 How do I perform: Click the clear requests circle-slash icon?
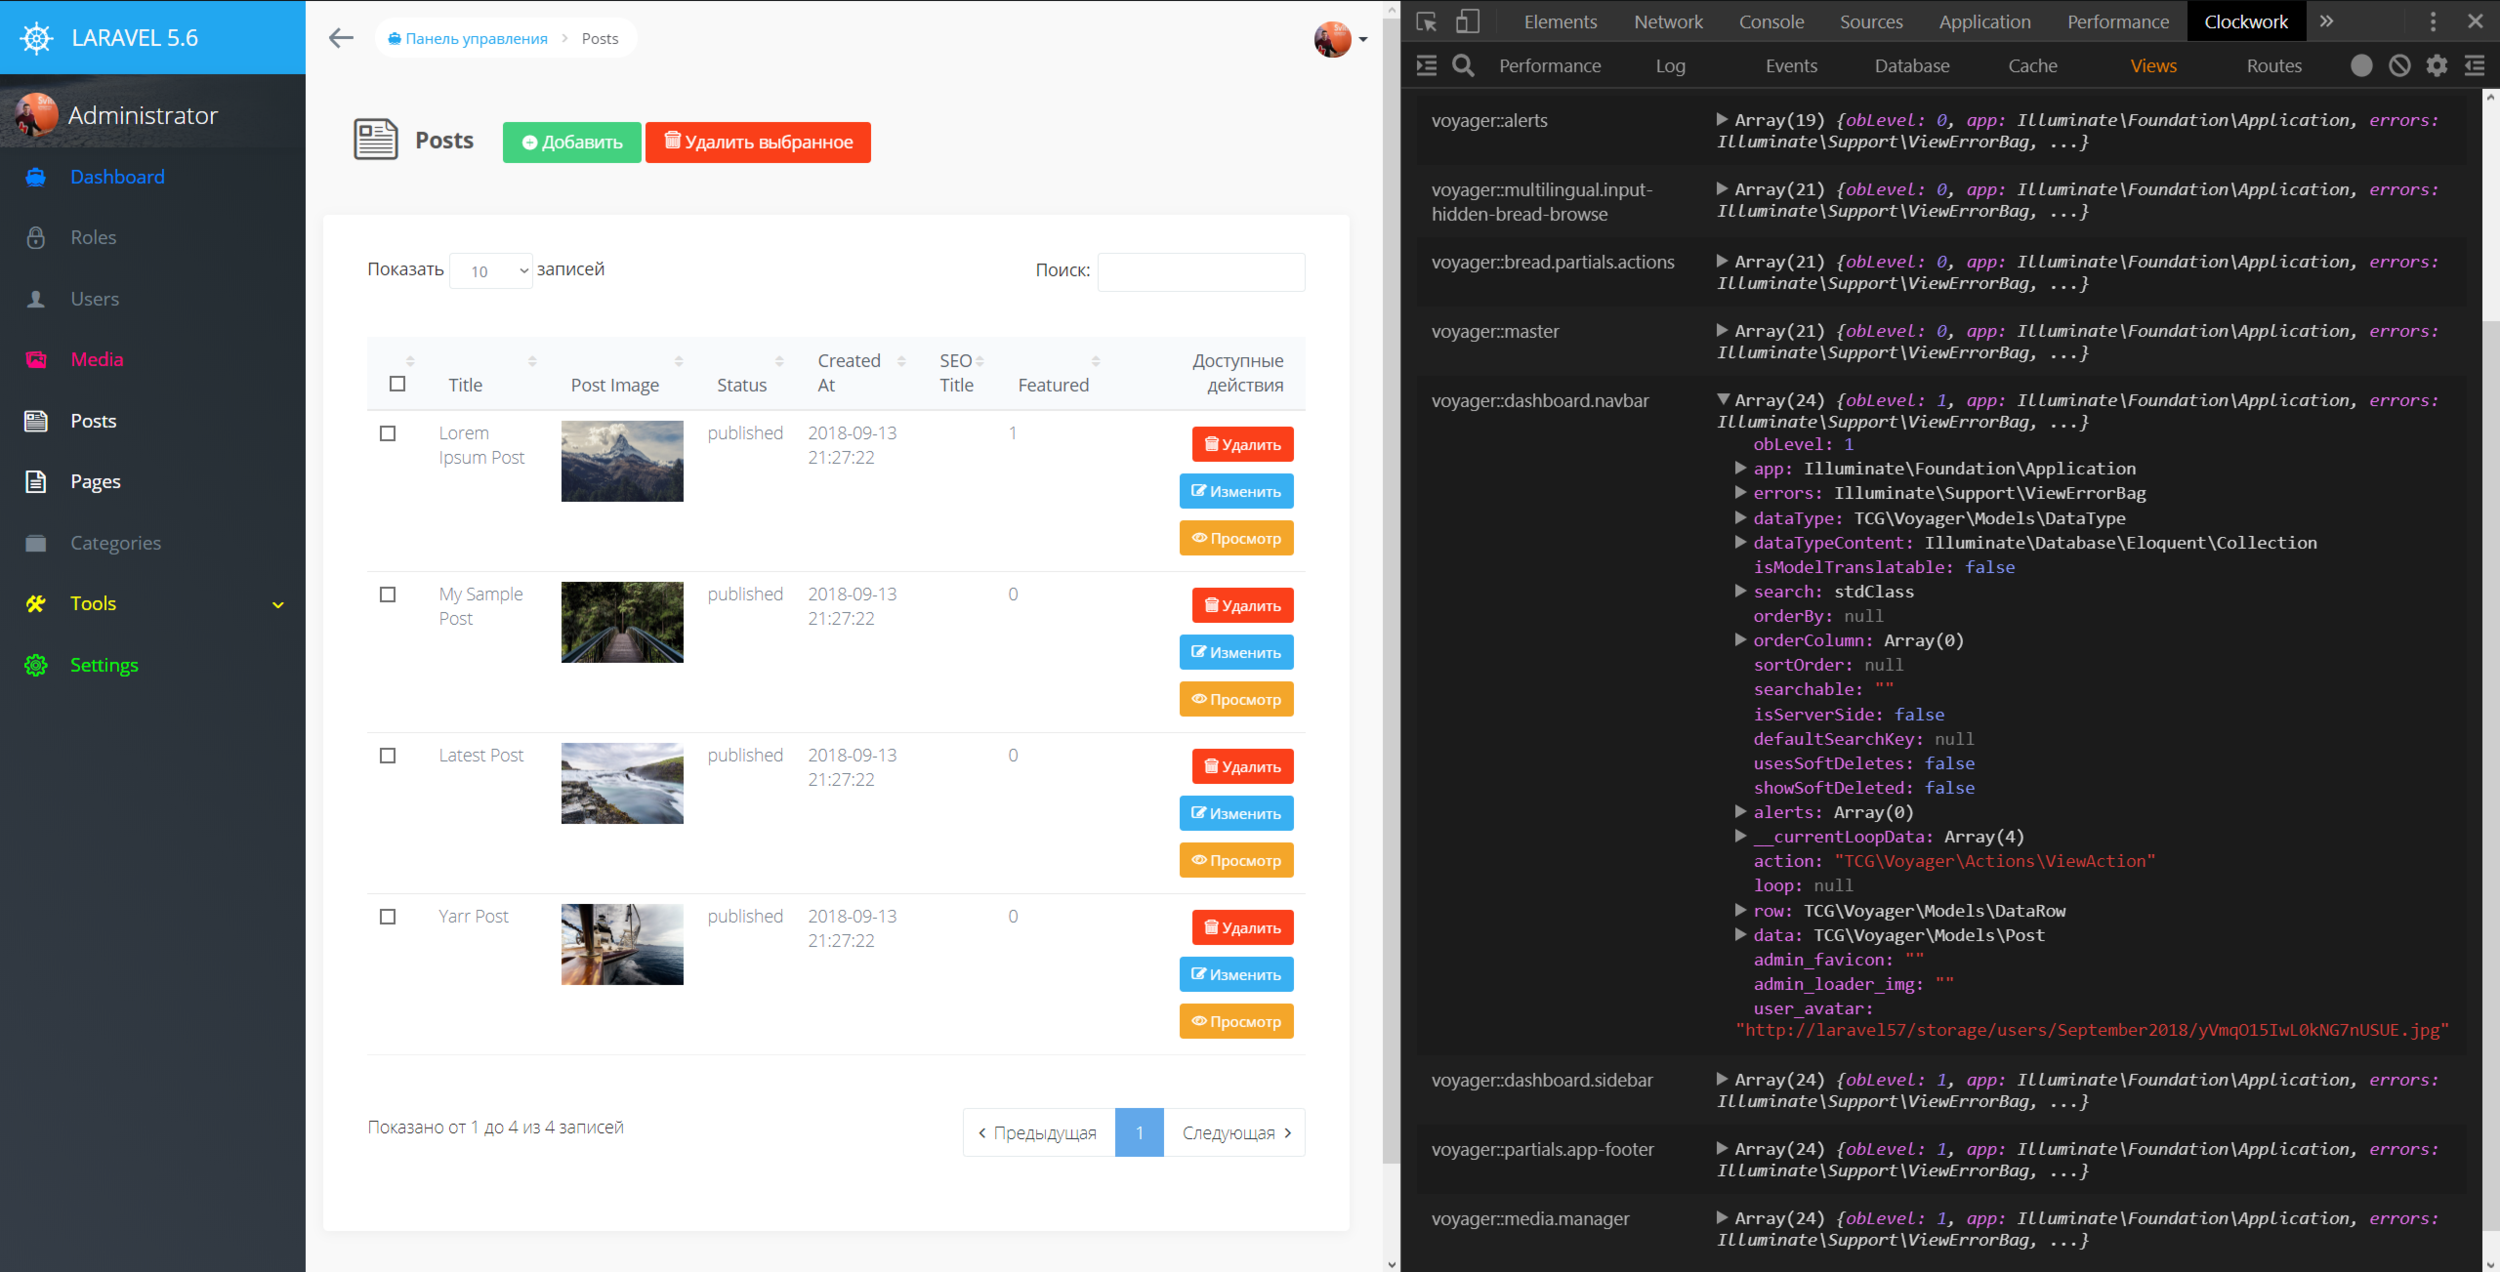[x=2399, y=66]
